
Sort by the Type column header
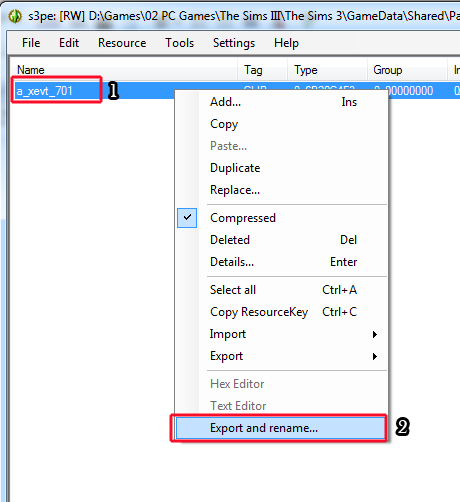tap(327, 70)
